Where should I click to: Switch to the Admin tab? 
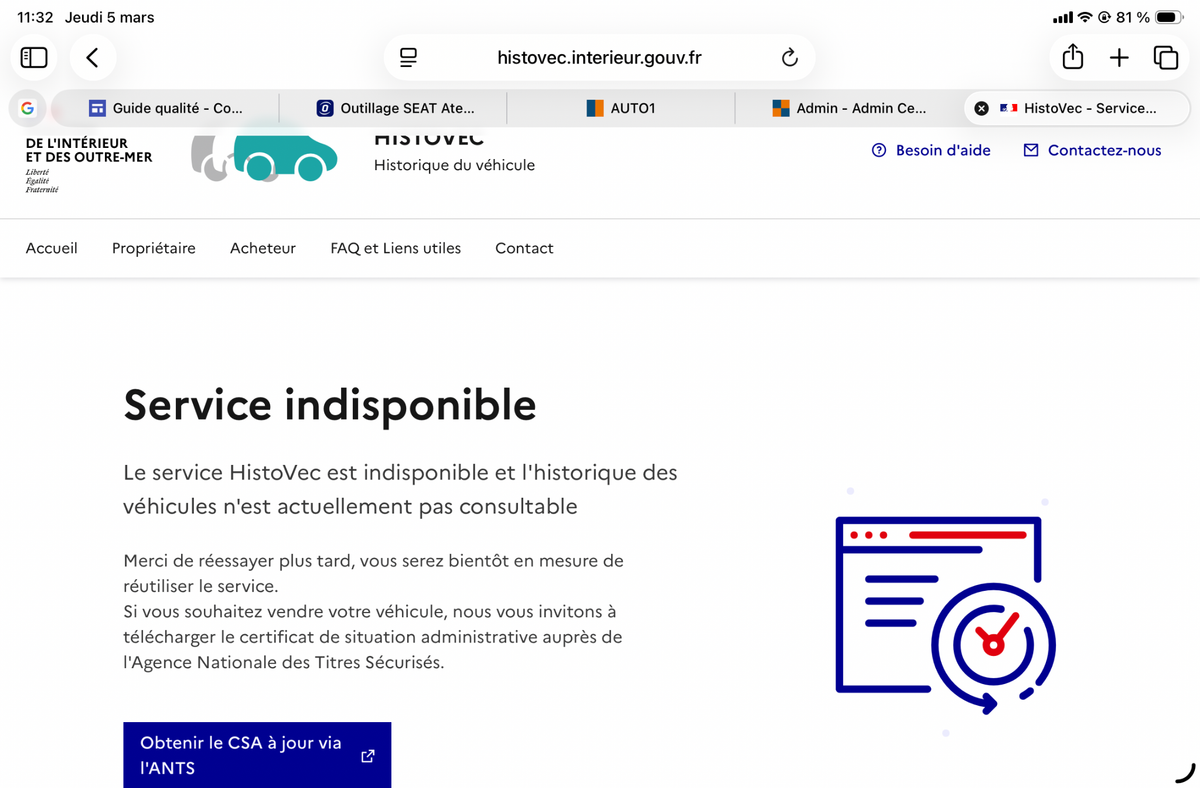pos(849,108)
